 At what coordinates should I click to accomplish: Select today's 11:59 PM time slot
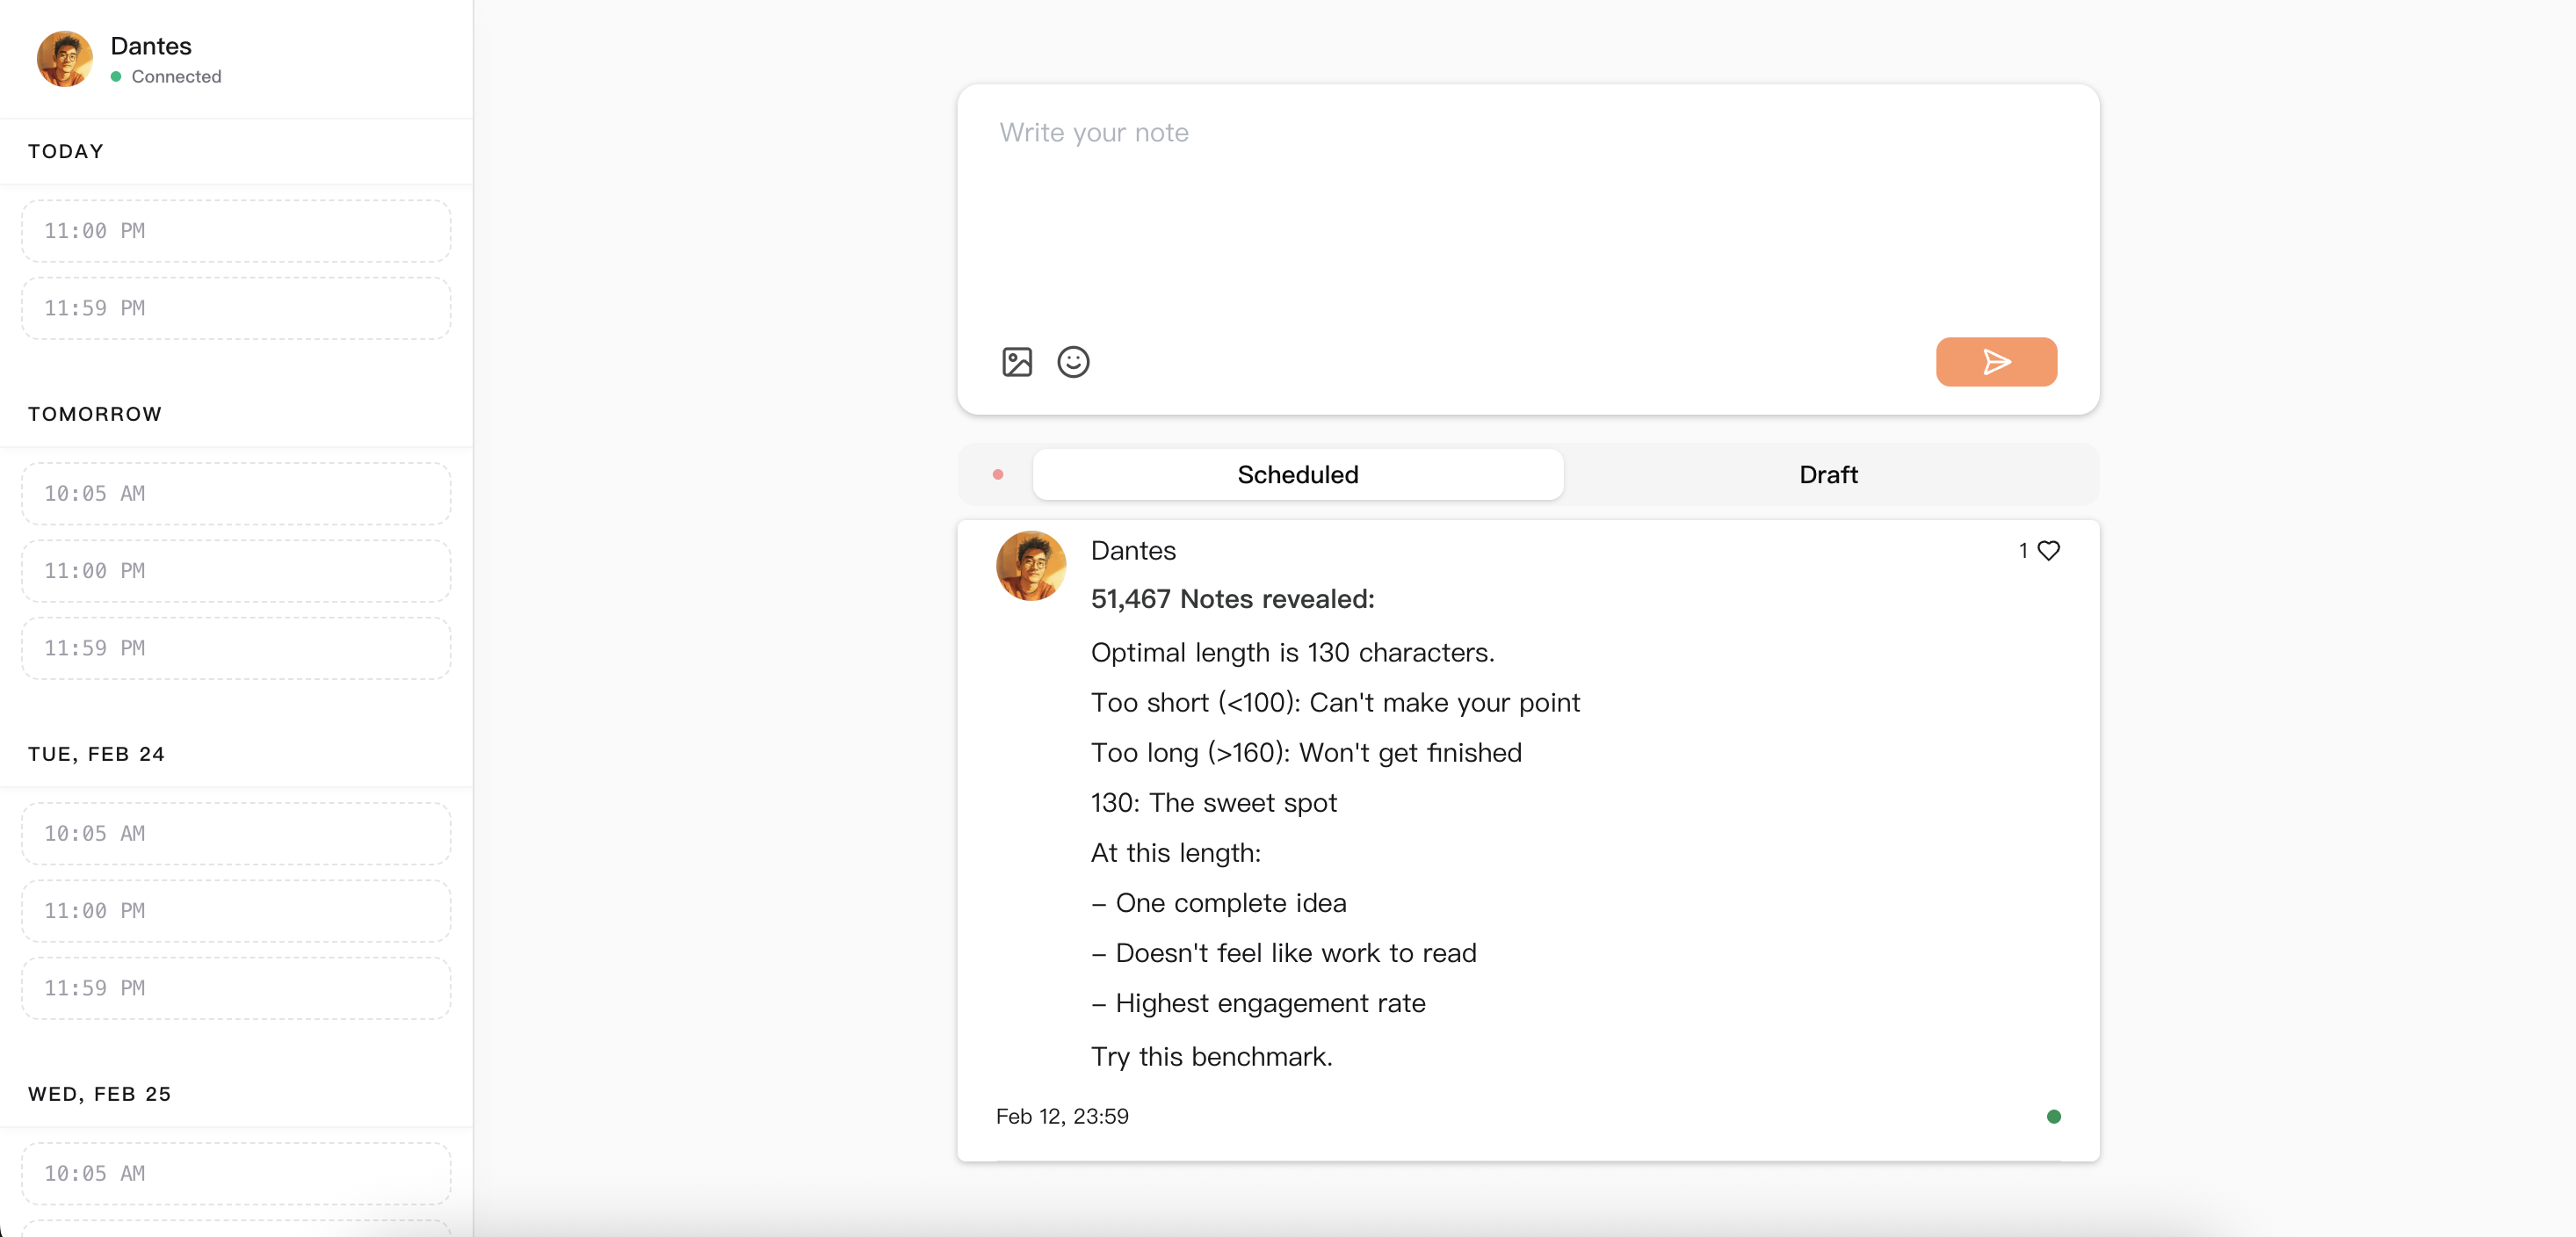[x=236, y=308]
